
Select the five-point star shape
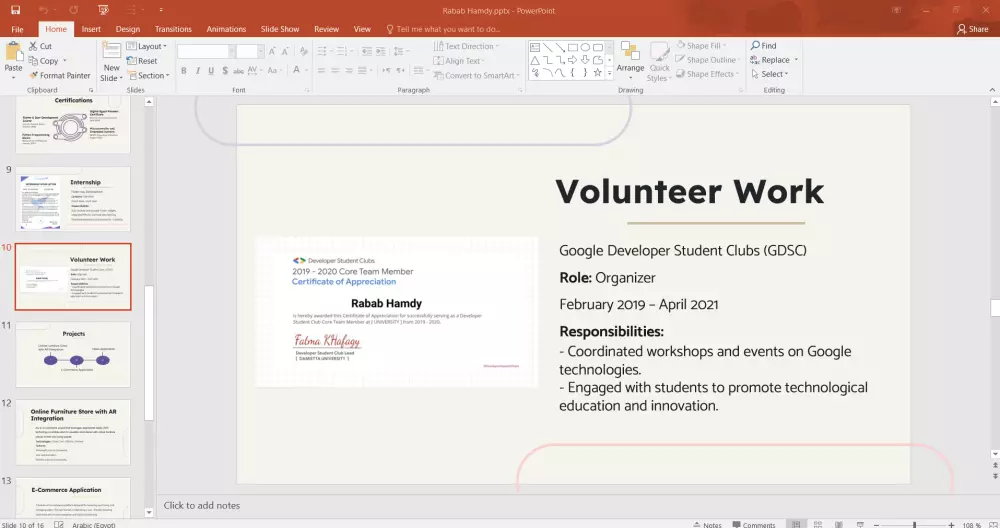point(598,73)
